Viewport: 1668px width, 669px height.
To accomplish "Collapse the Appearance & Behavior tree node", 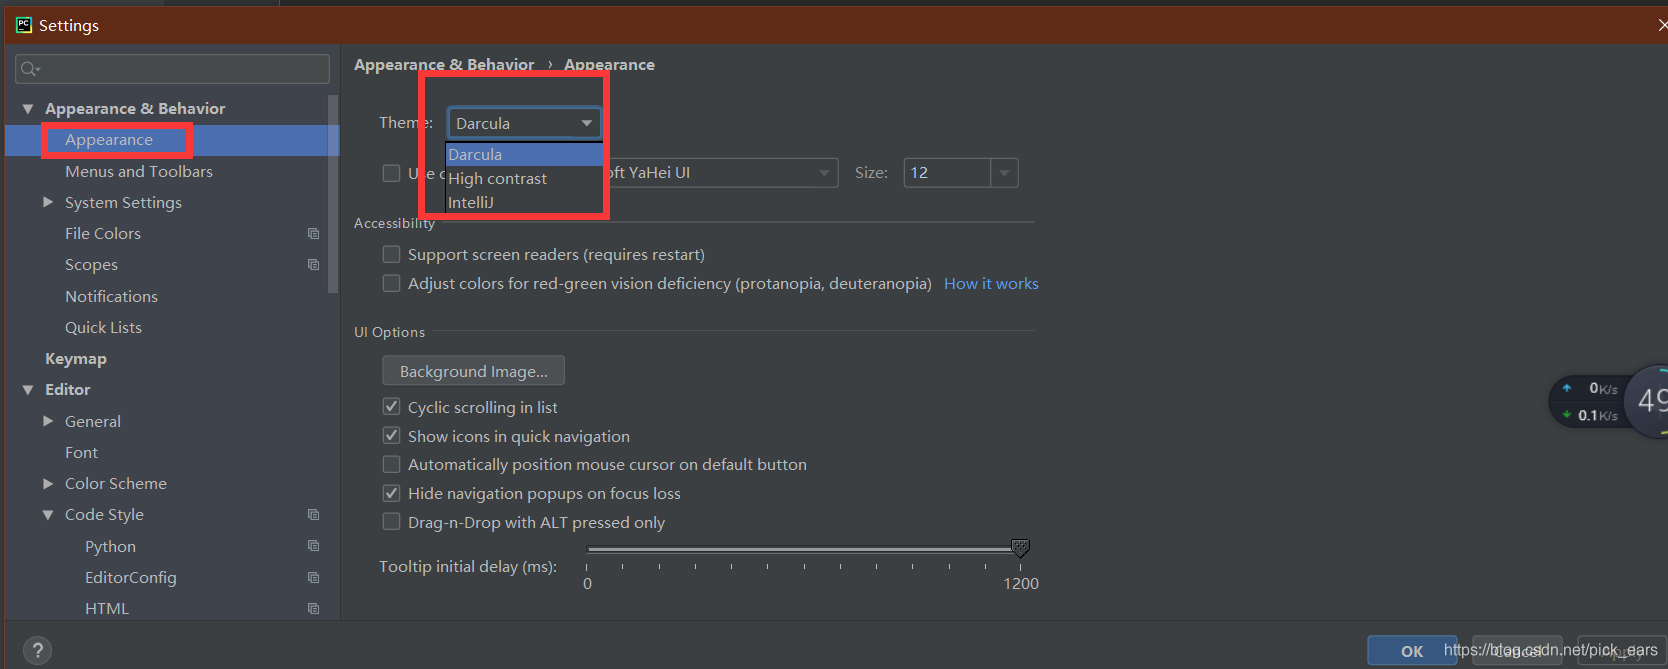I will 28,109.
